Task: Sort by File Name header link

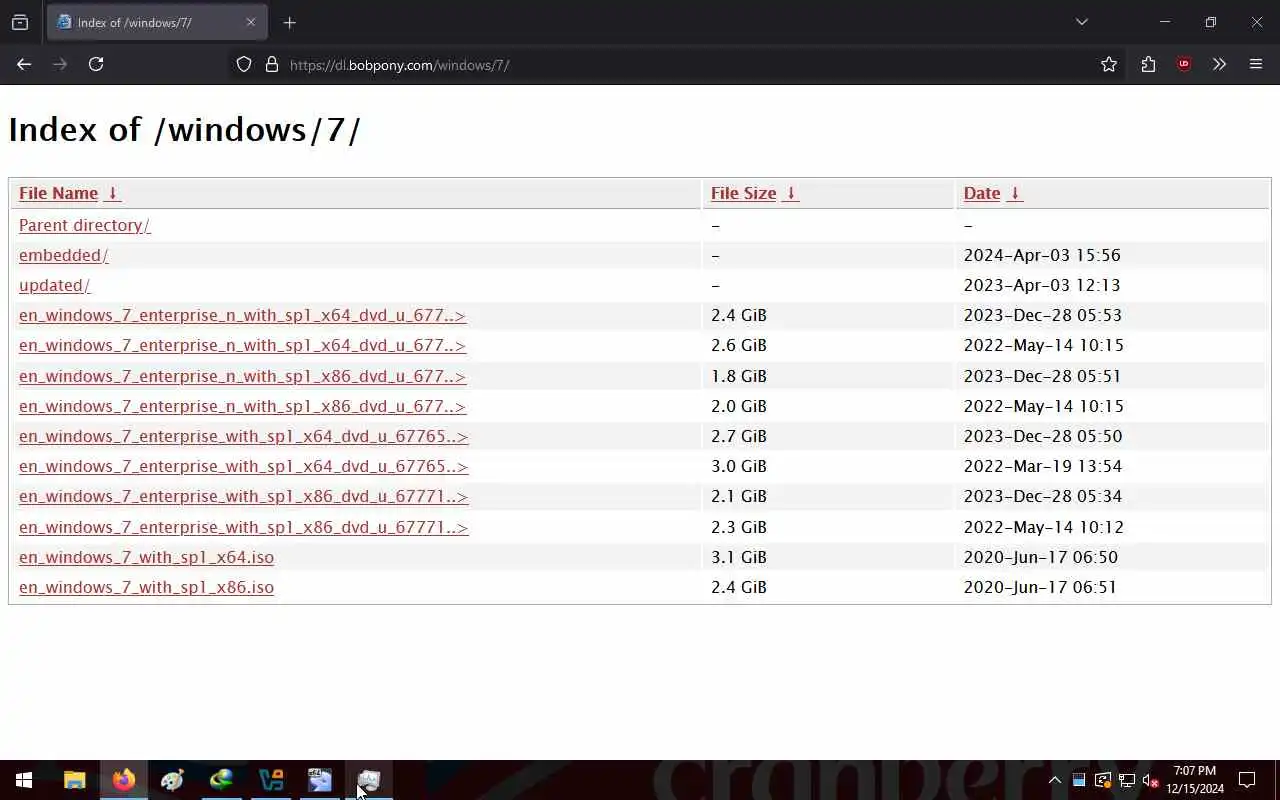Action: (58, 193)
